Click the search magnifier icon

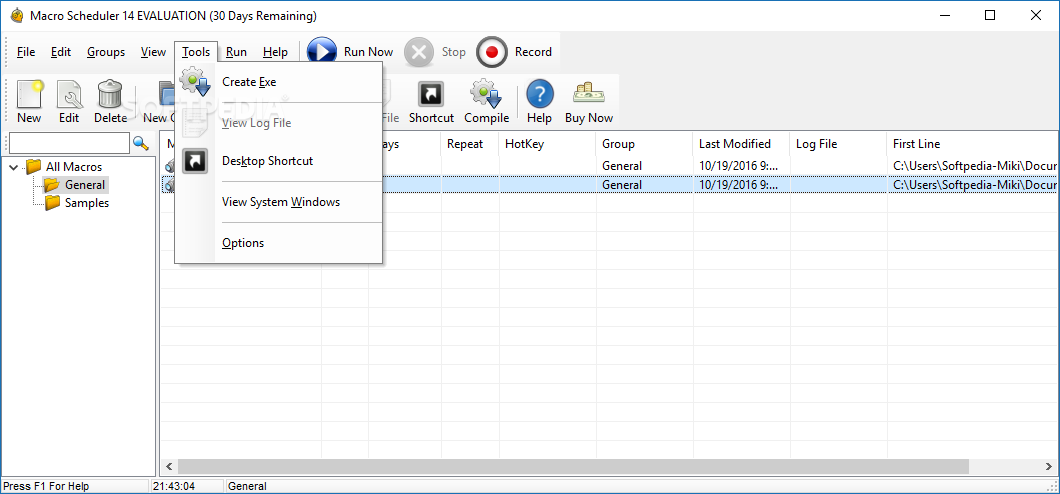click(141, 143)
